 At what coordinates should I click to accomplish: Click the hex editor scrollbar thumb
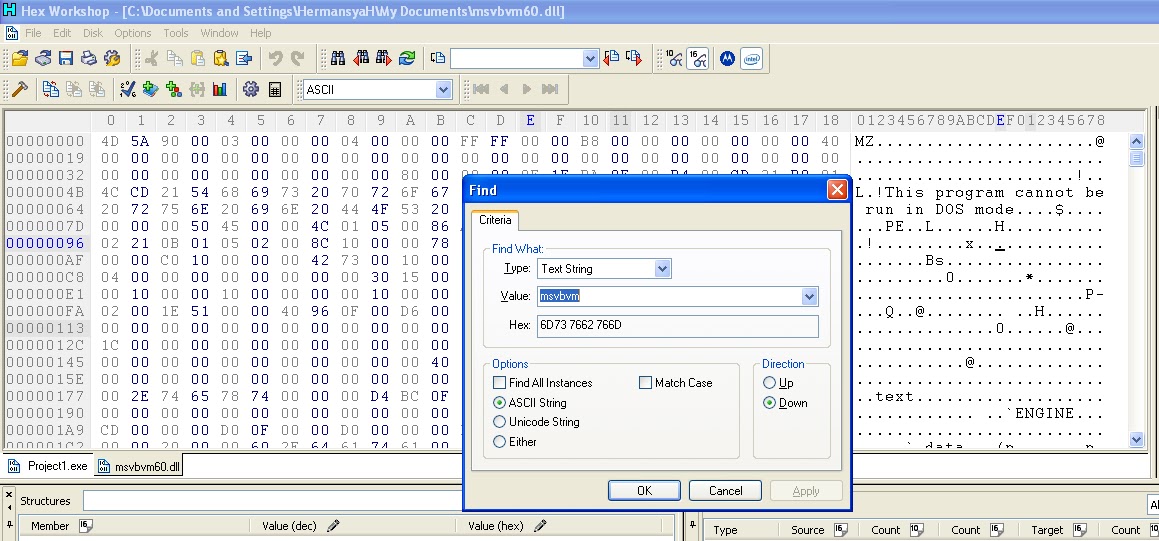[x=1137, y=158]
